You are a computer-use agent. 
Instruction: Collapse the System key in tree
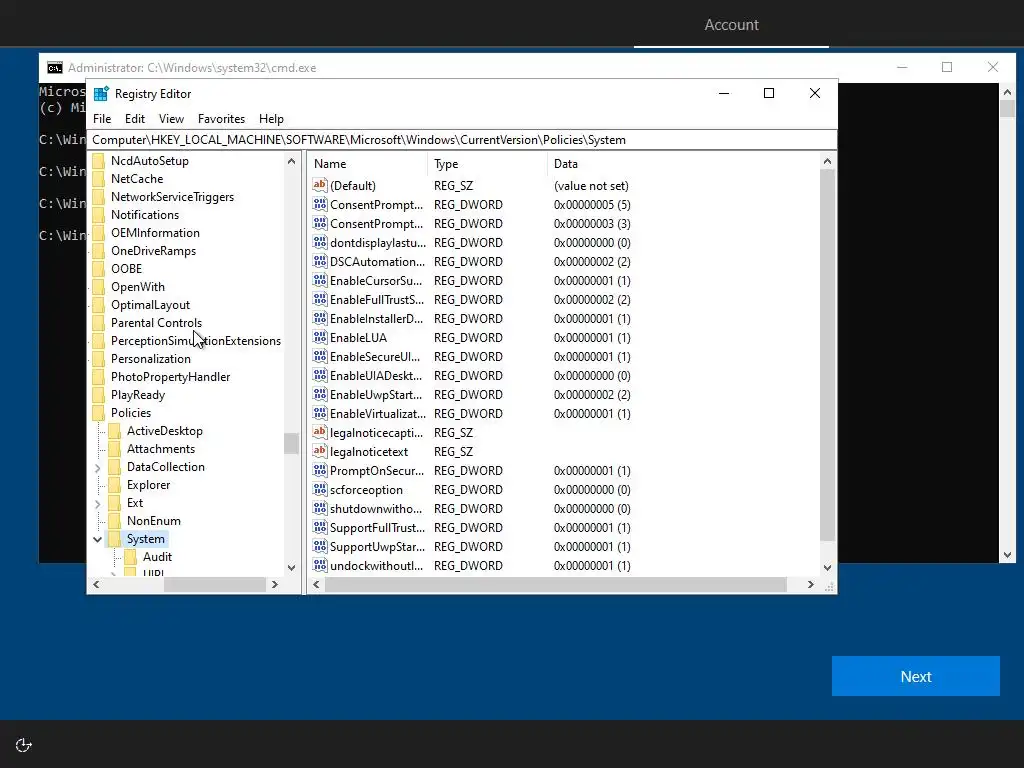coord(97,539)
